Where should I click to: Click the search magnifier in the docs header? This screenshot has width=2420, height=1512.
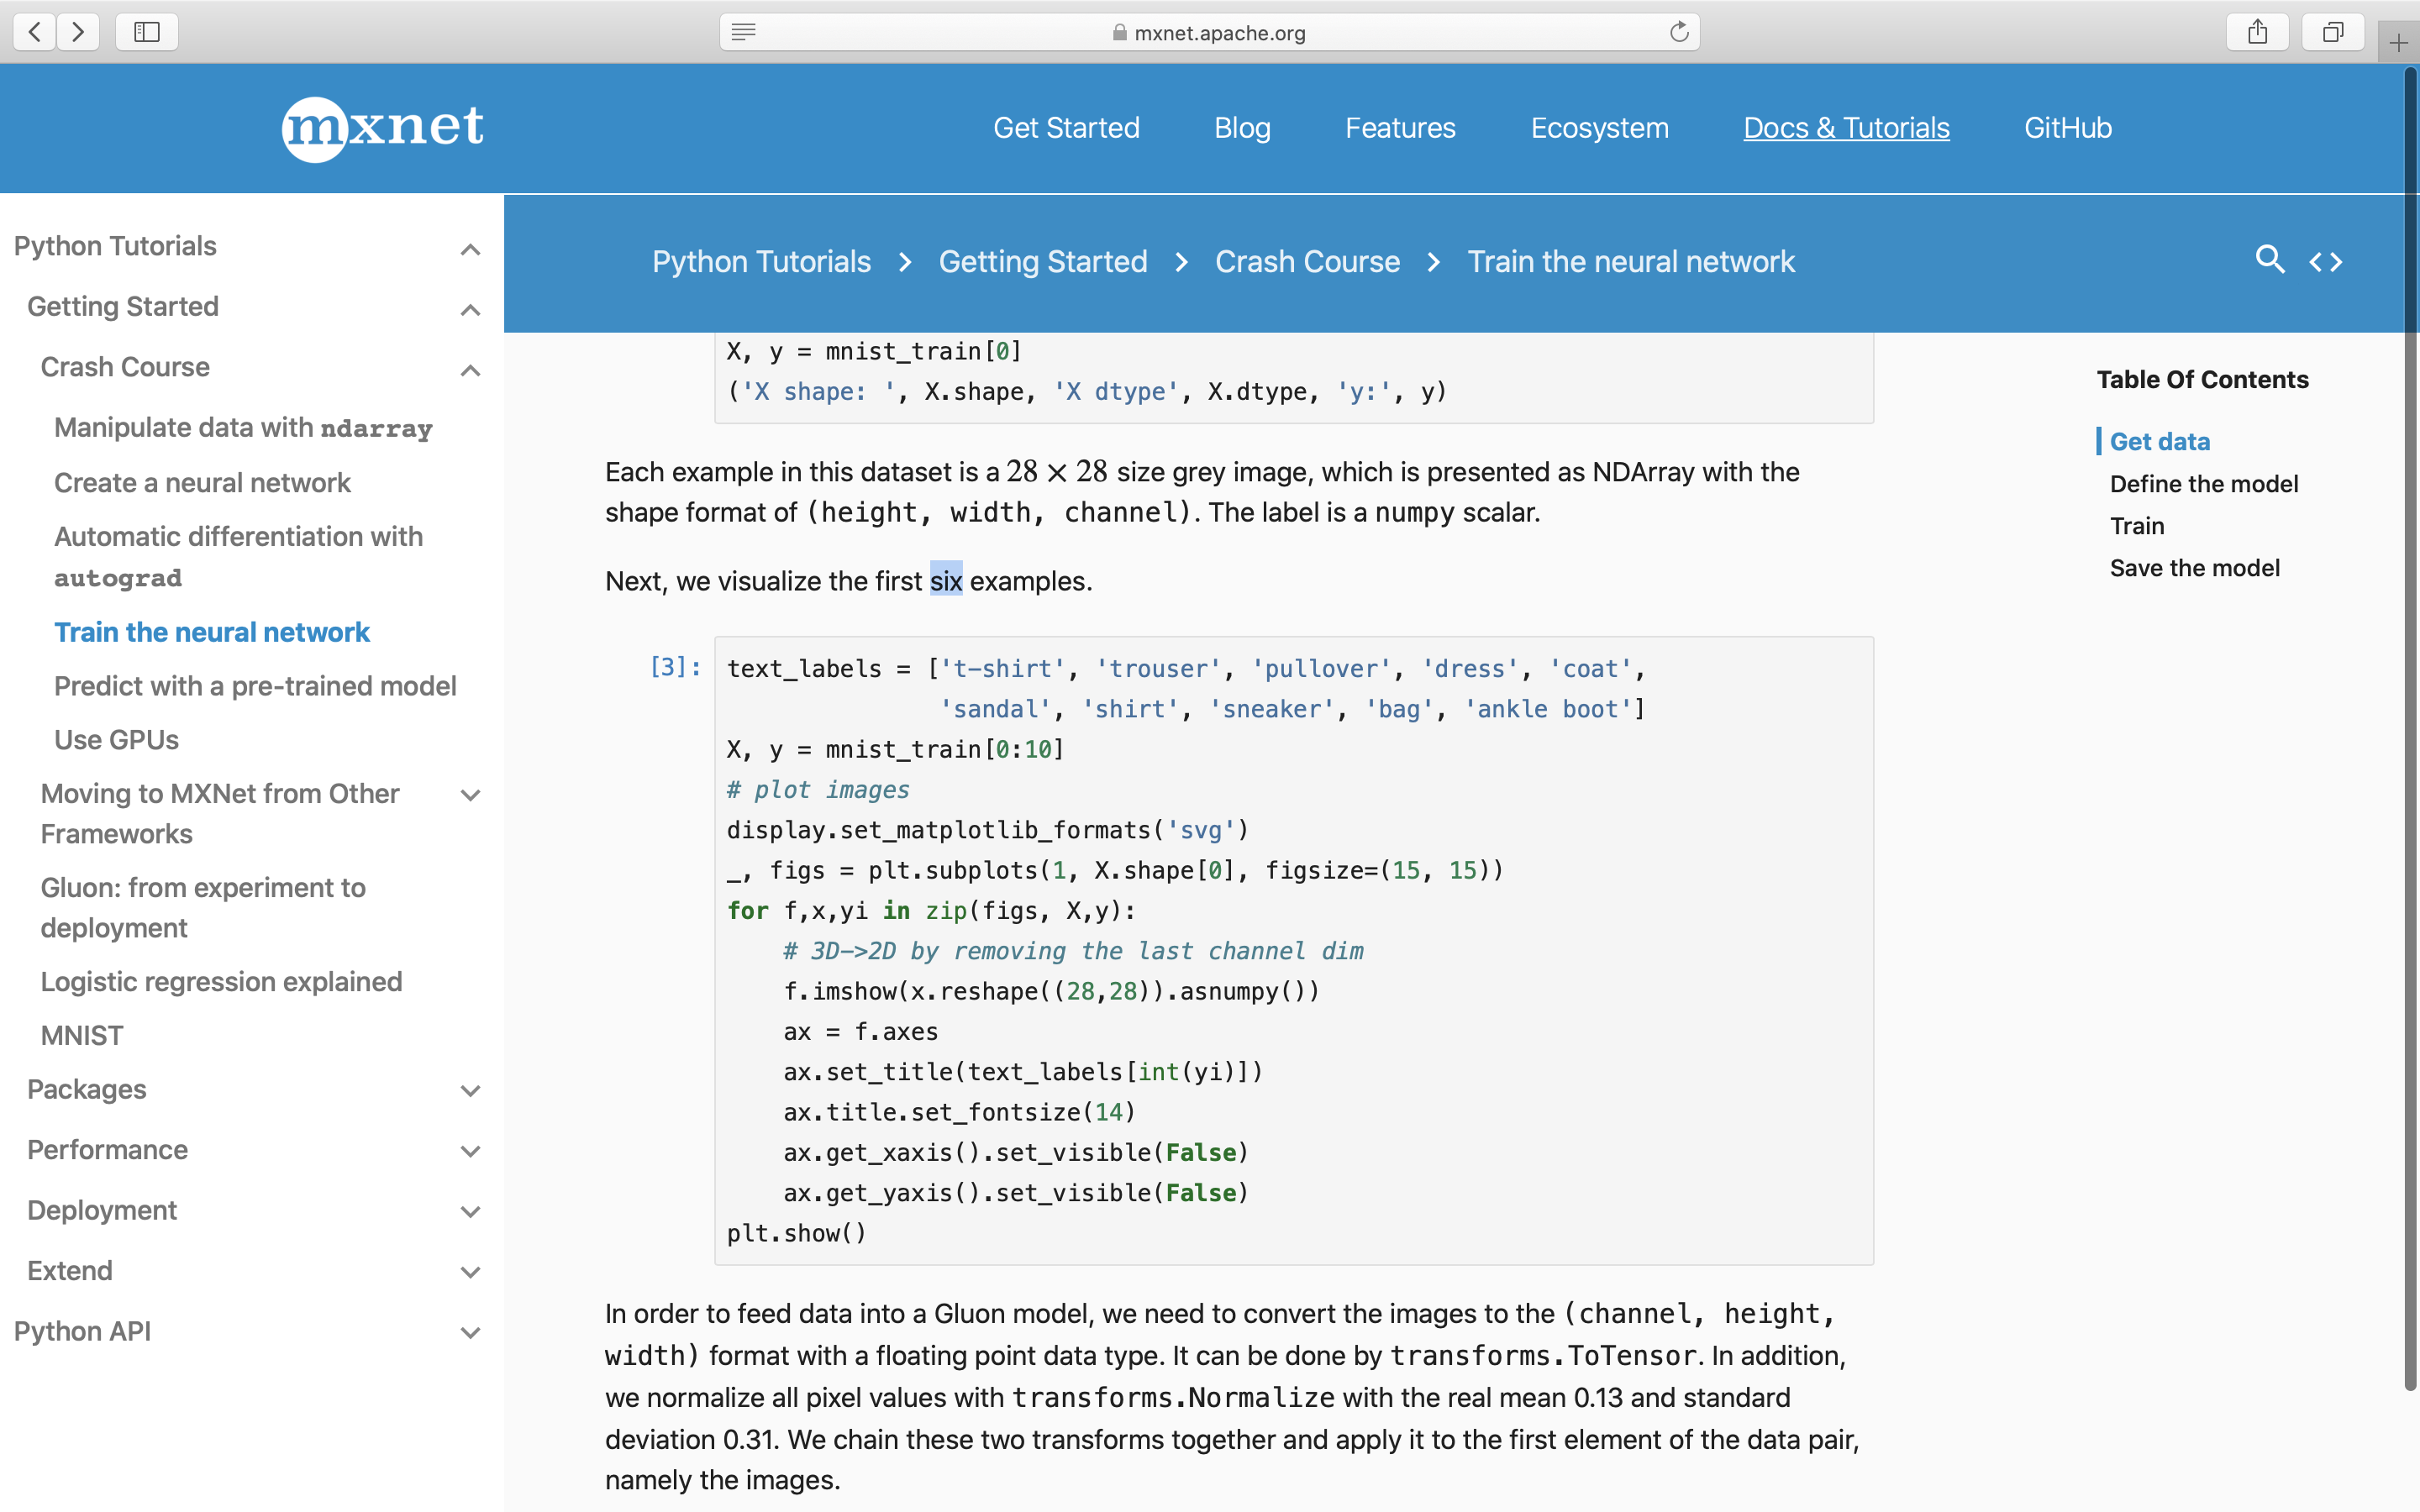click(x=2270, y=260)
